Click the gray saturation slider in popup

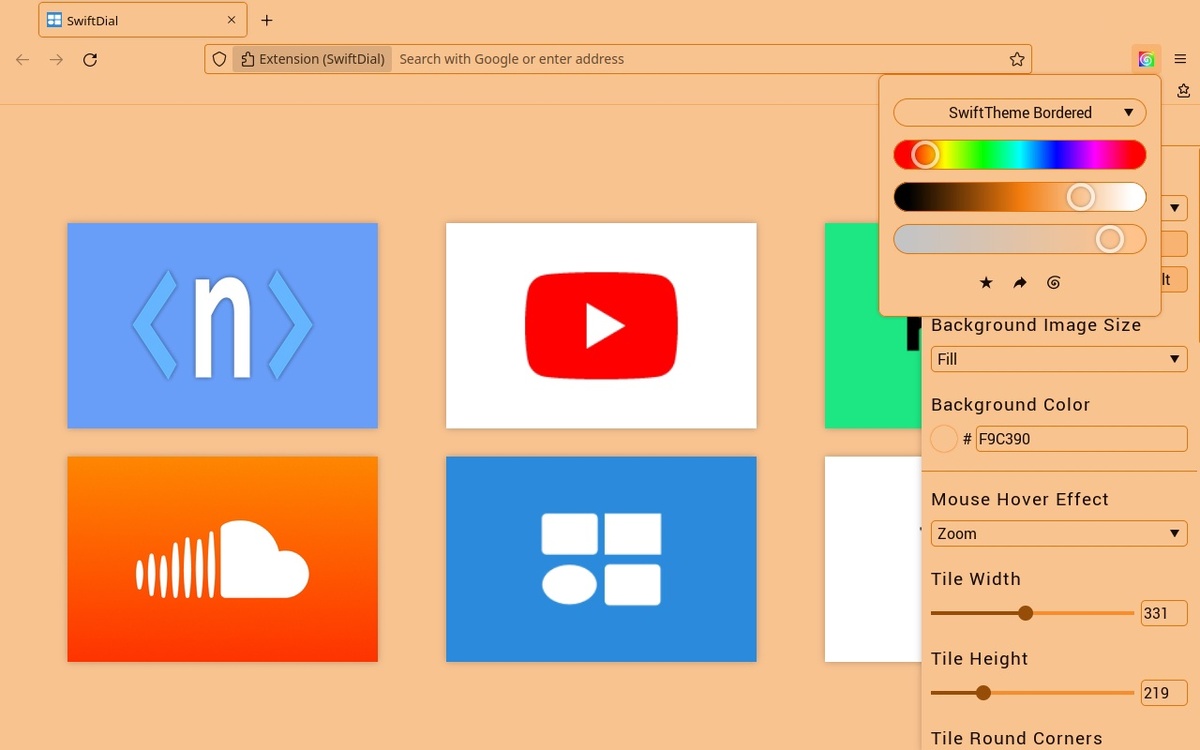[1020, 239]
